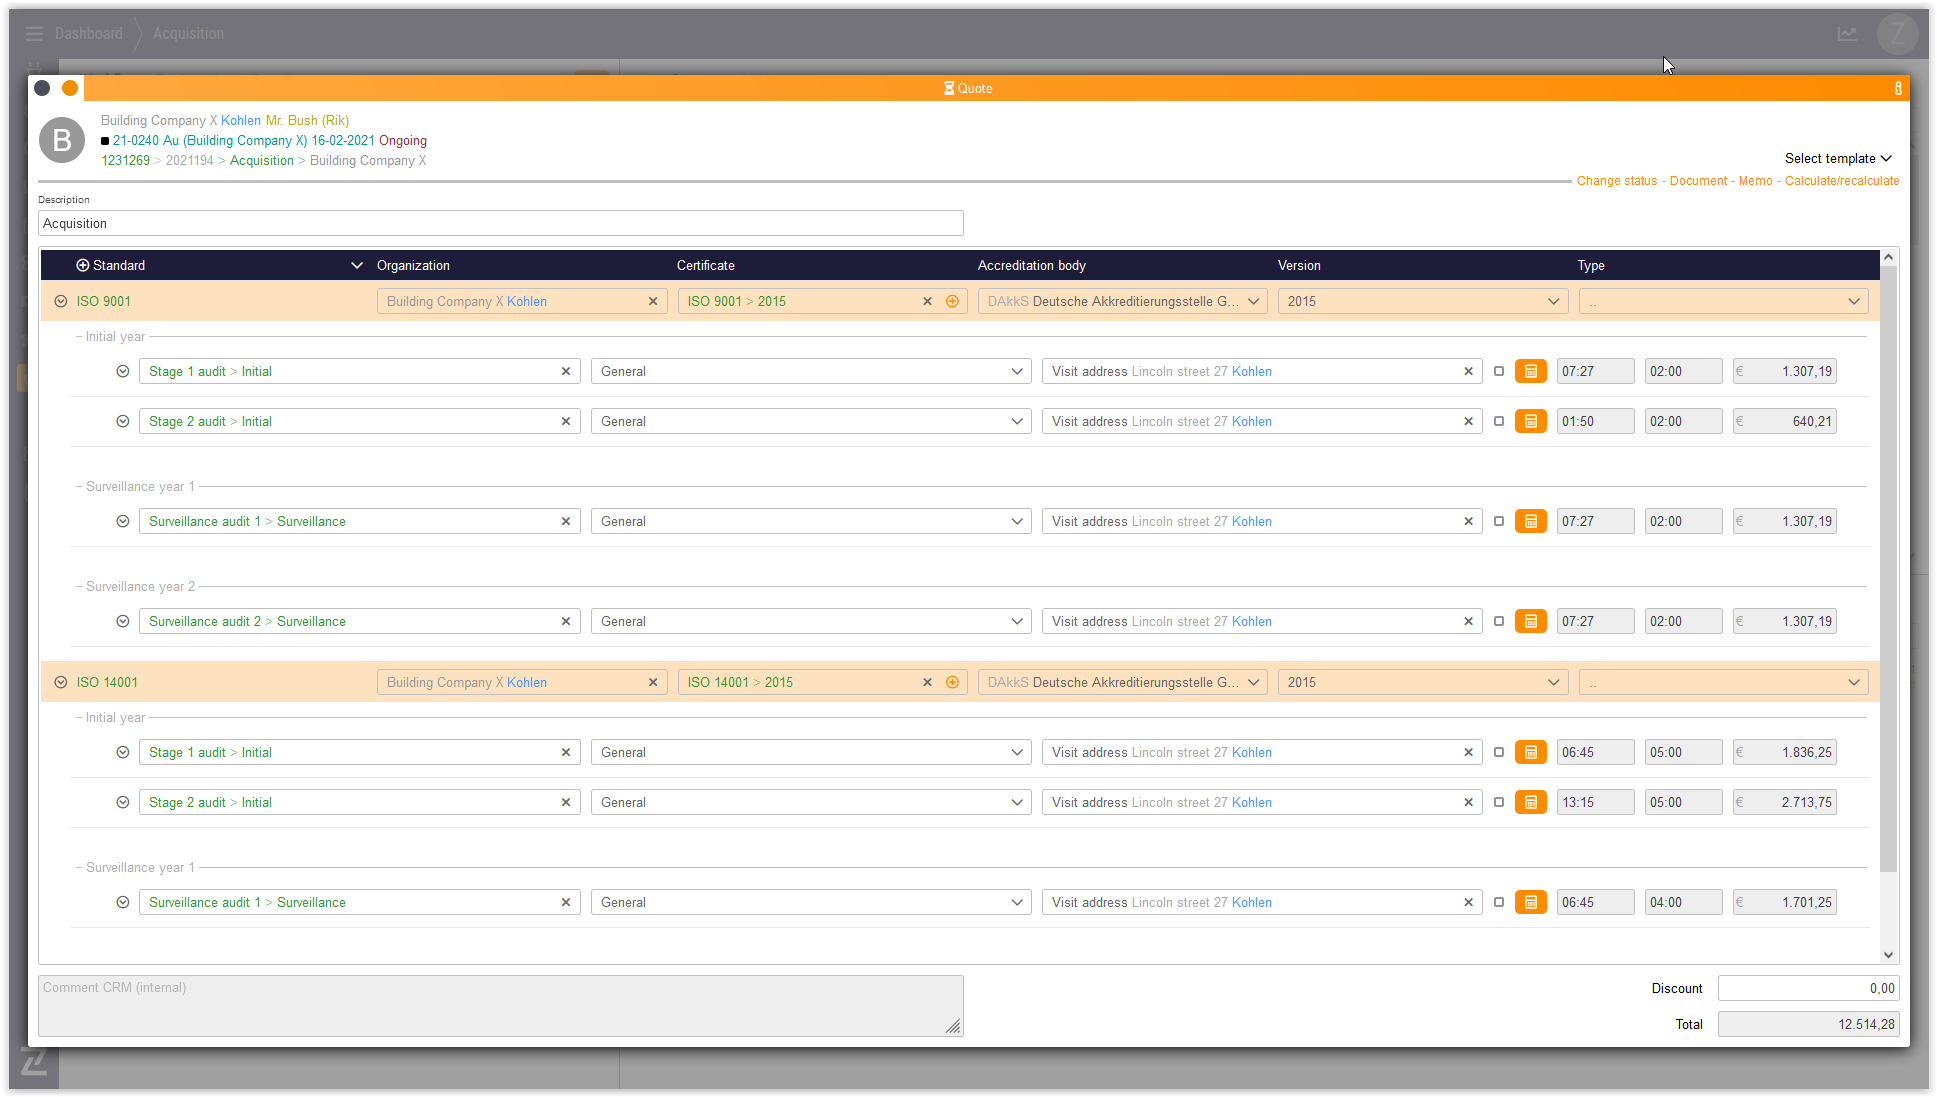This screenshot has height=1097, width=1937.
Task: Click the Calculate/recalculate link
Action: pyautogui.click(x=1841, y=181)
